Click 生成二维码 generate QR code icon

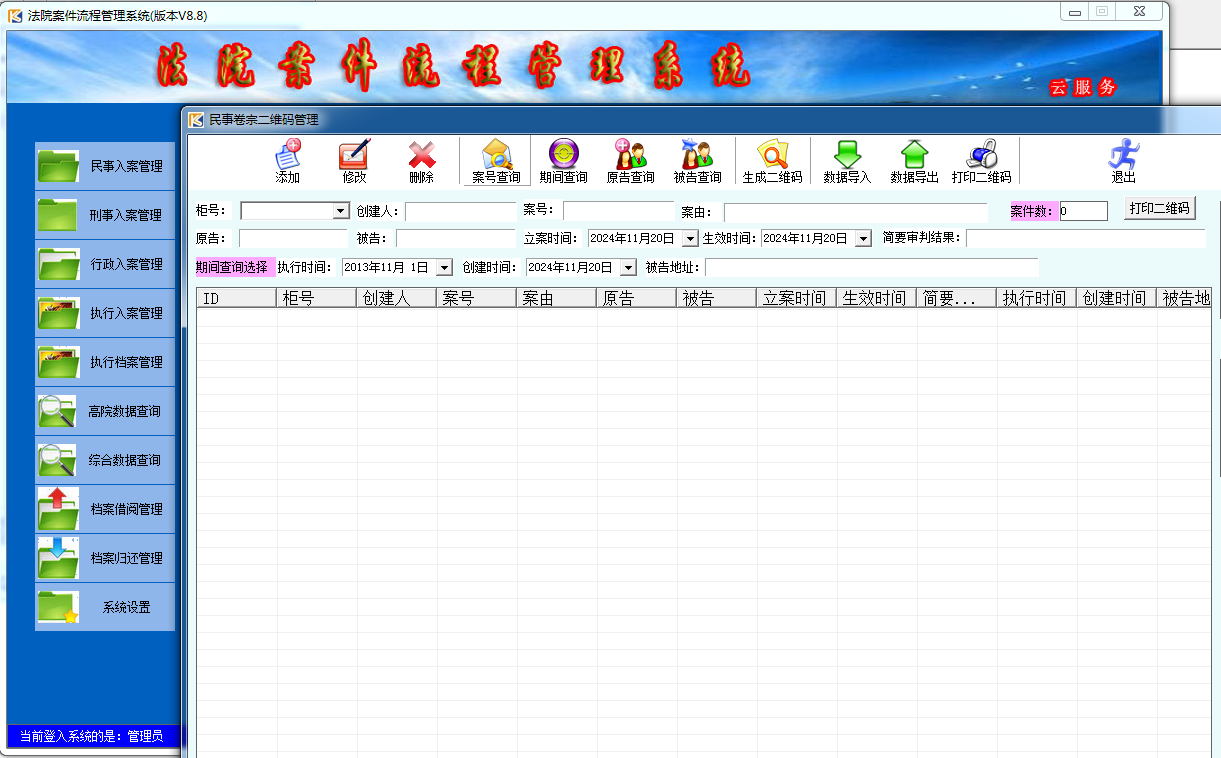772,160
